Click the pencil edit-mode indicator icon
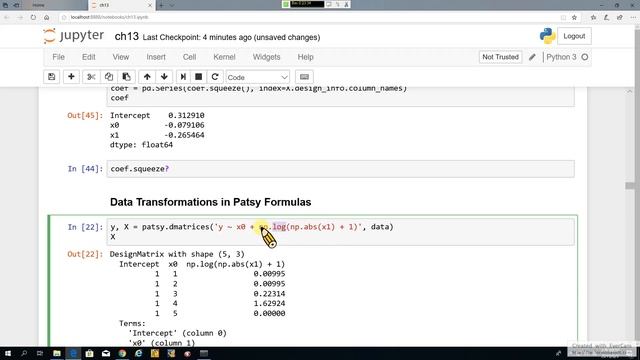640x360 pixels. pos(532,57)
